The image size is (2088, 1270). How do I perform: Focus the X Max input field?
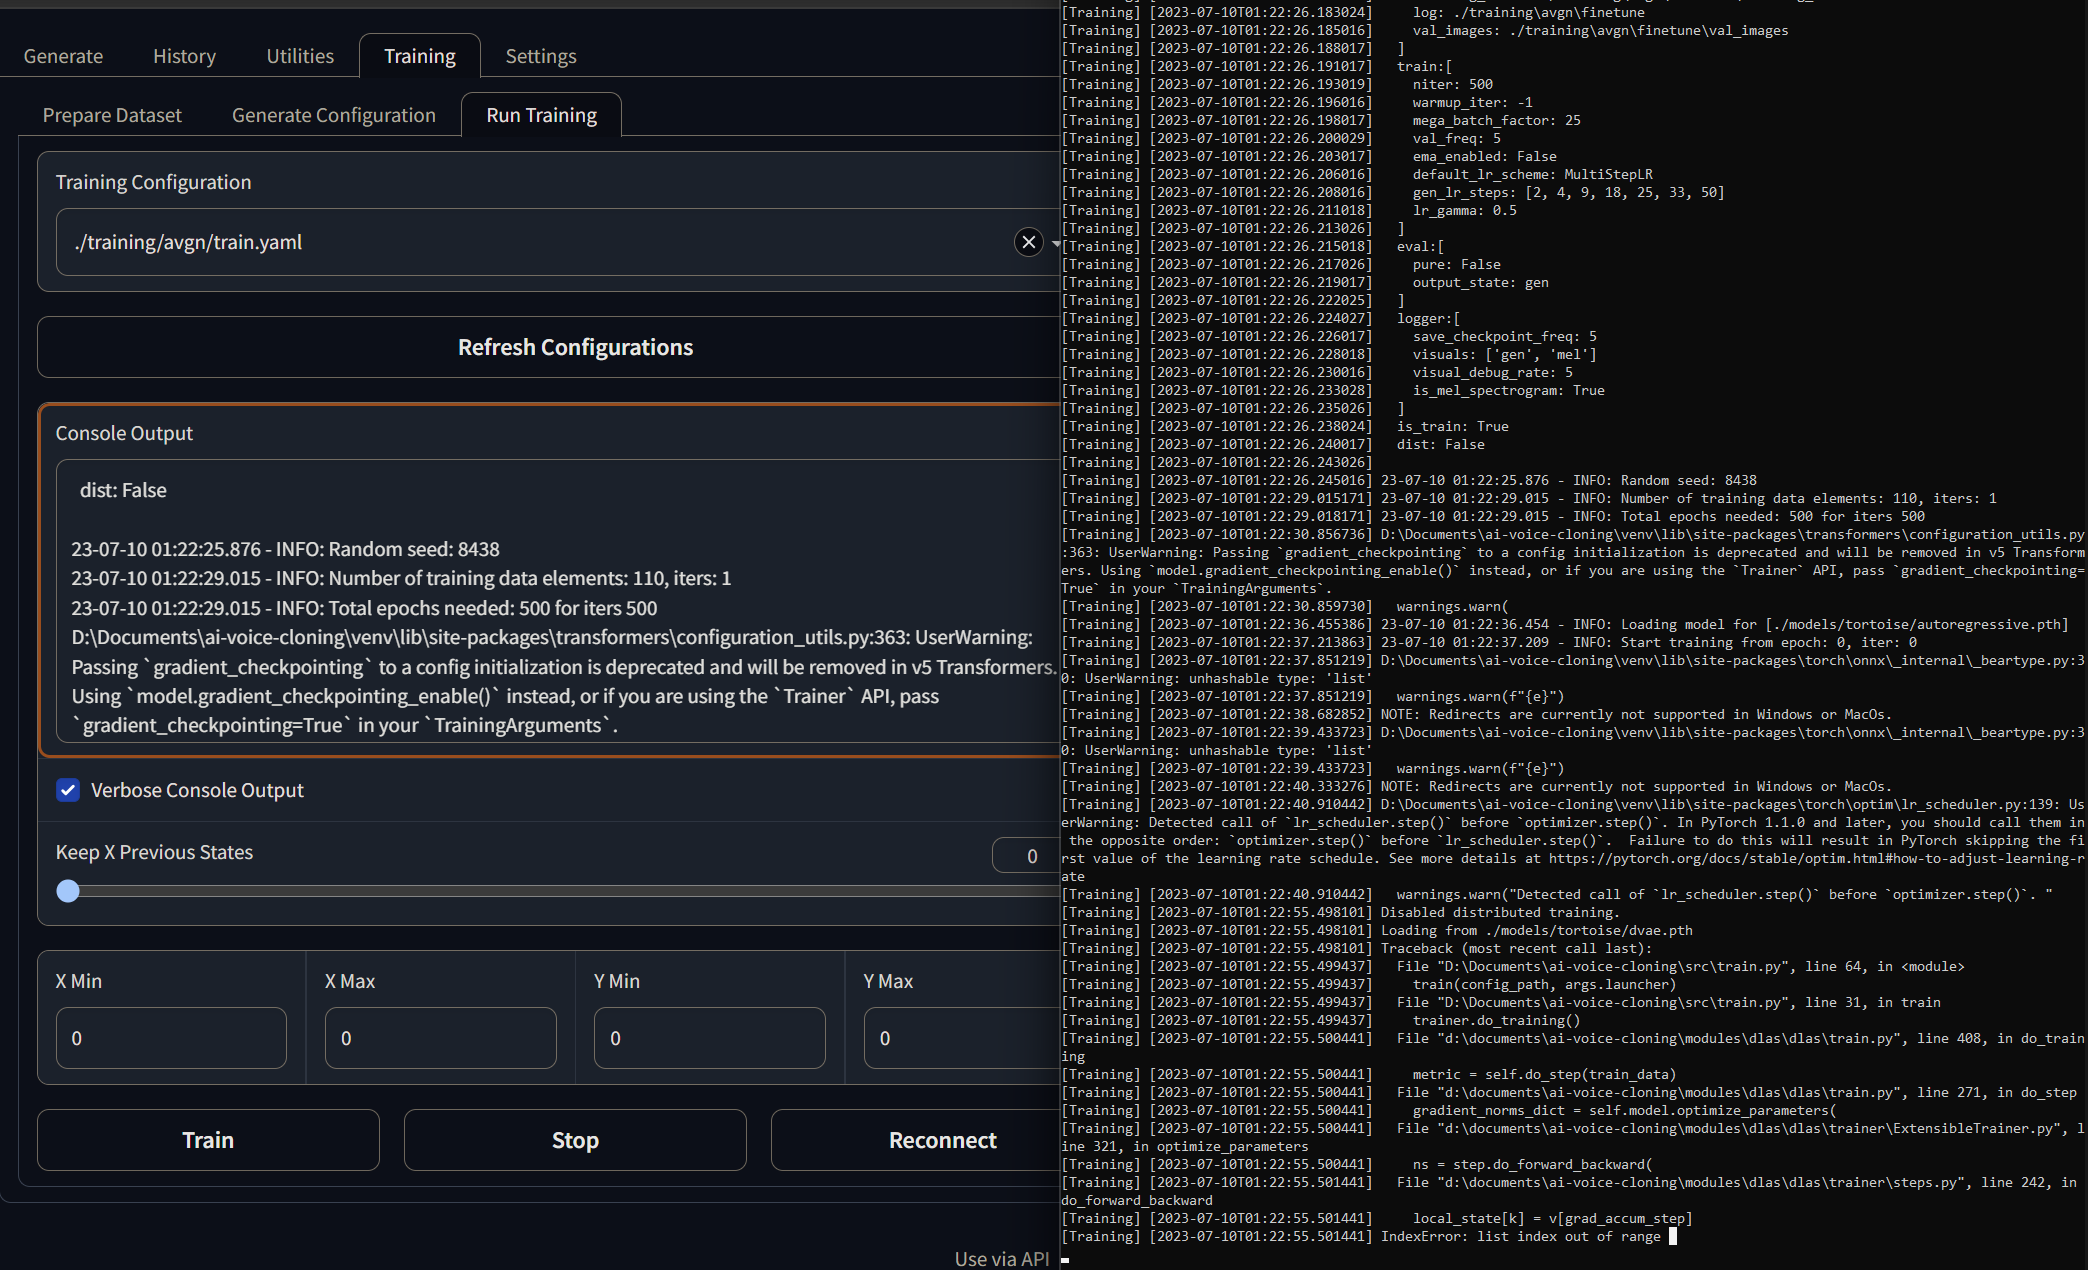point(440,1038)
